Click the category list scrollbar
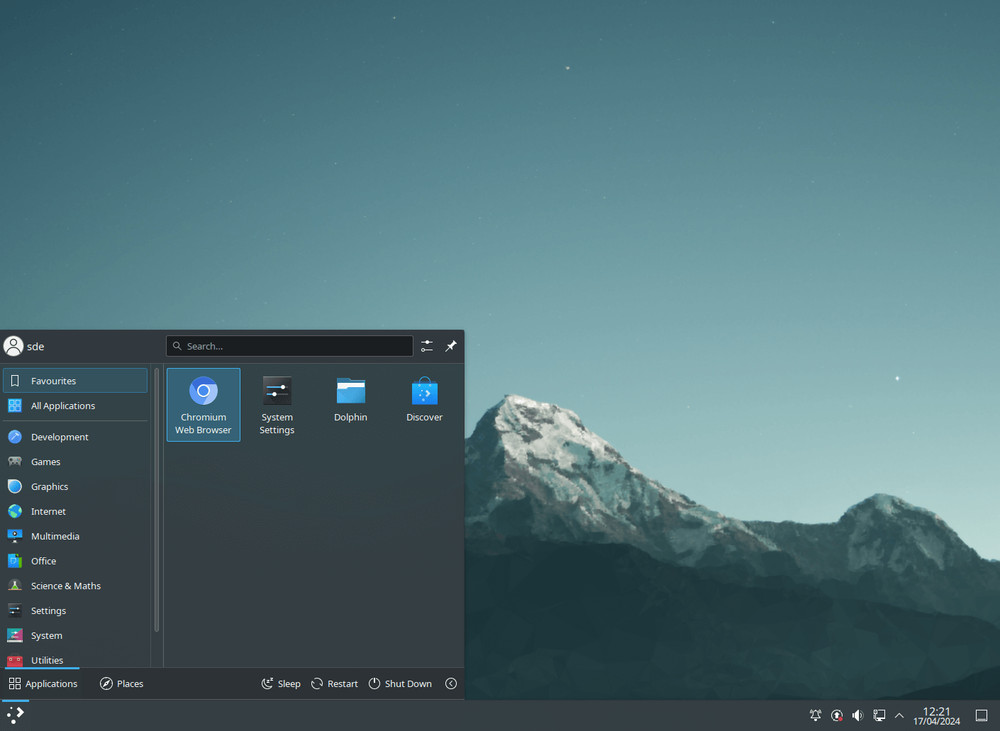 point(156,500)
